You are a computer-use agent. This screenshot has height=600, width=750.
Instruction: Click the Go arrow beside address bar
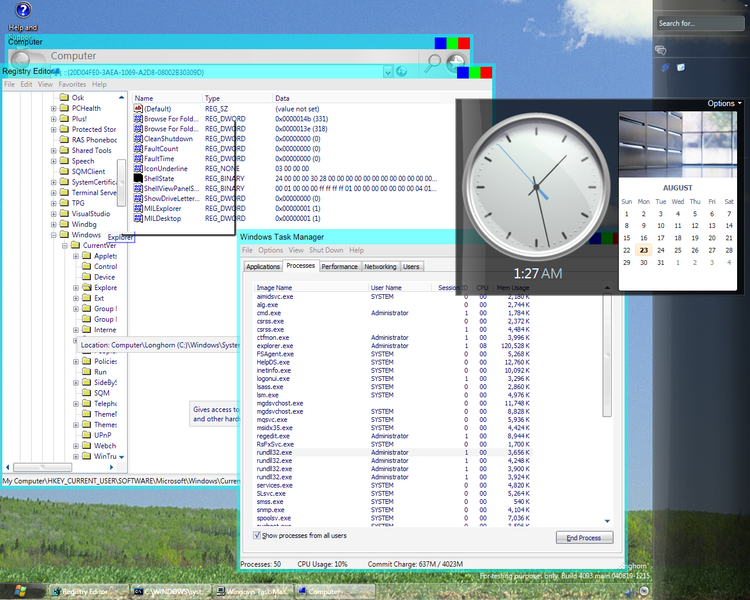click(401, 72)
